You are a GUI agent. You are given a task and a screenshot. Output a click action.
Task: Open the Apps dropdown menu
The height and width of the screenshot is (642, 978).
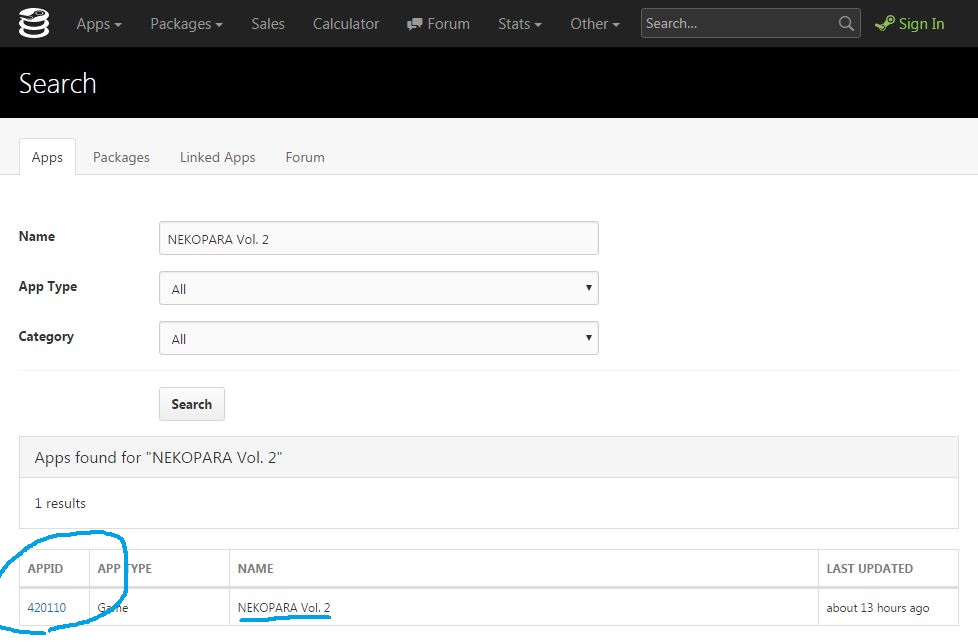tap(99, 23)
